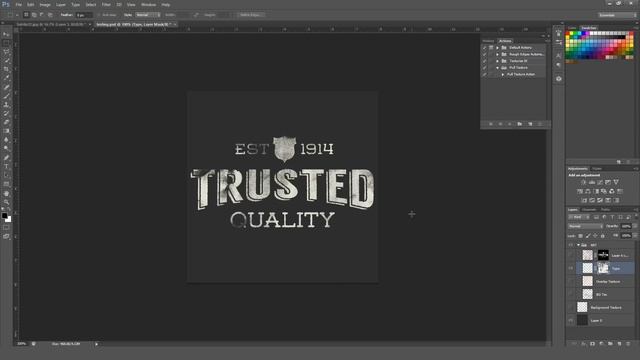
Task: Toggle visibility of the bottom Layer 0
Action: [x=571, y=320]
